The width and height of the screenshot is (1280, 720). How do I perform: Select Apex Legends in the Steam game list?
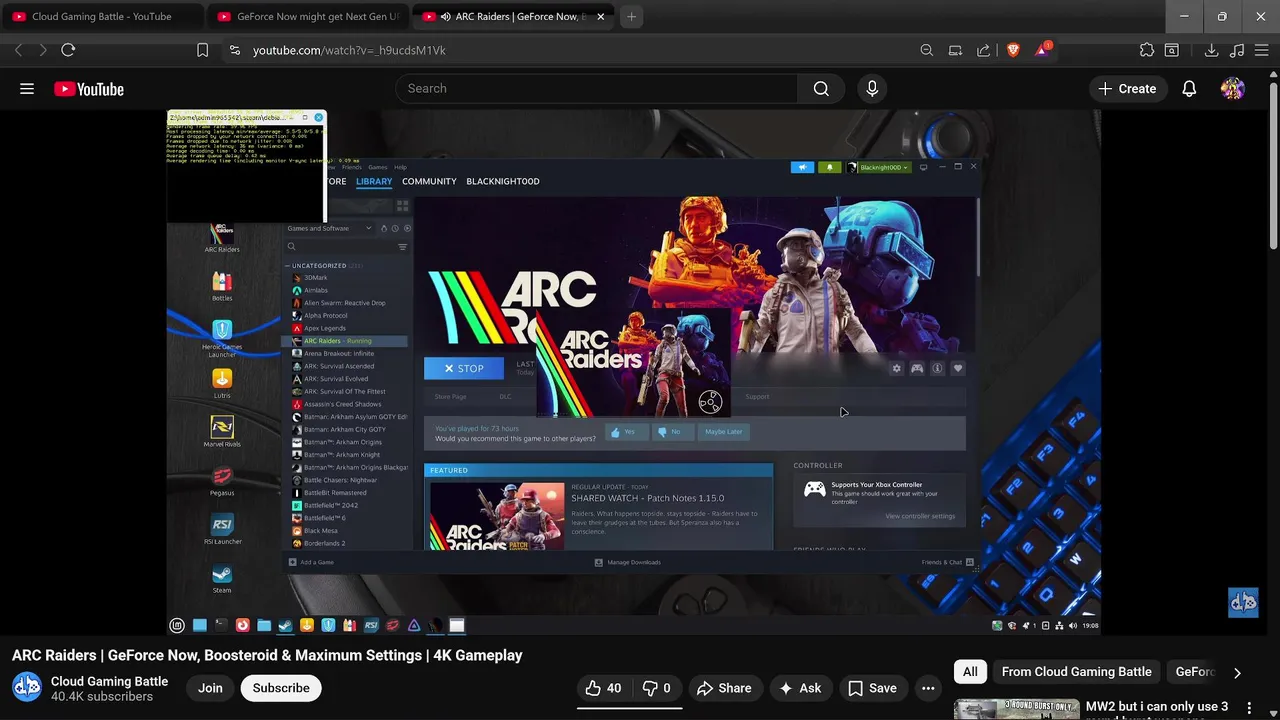[x=325, y=328]
